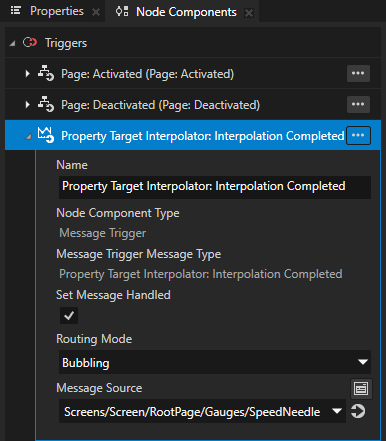Click the Message Trigger Message Type label
This screenshot has width=386, height=441.
(x=139, y=254)
